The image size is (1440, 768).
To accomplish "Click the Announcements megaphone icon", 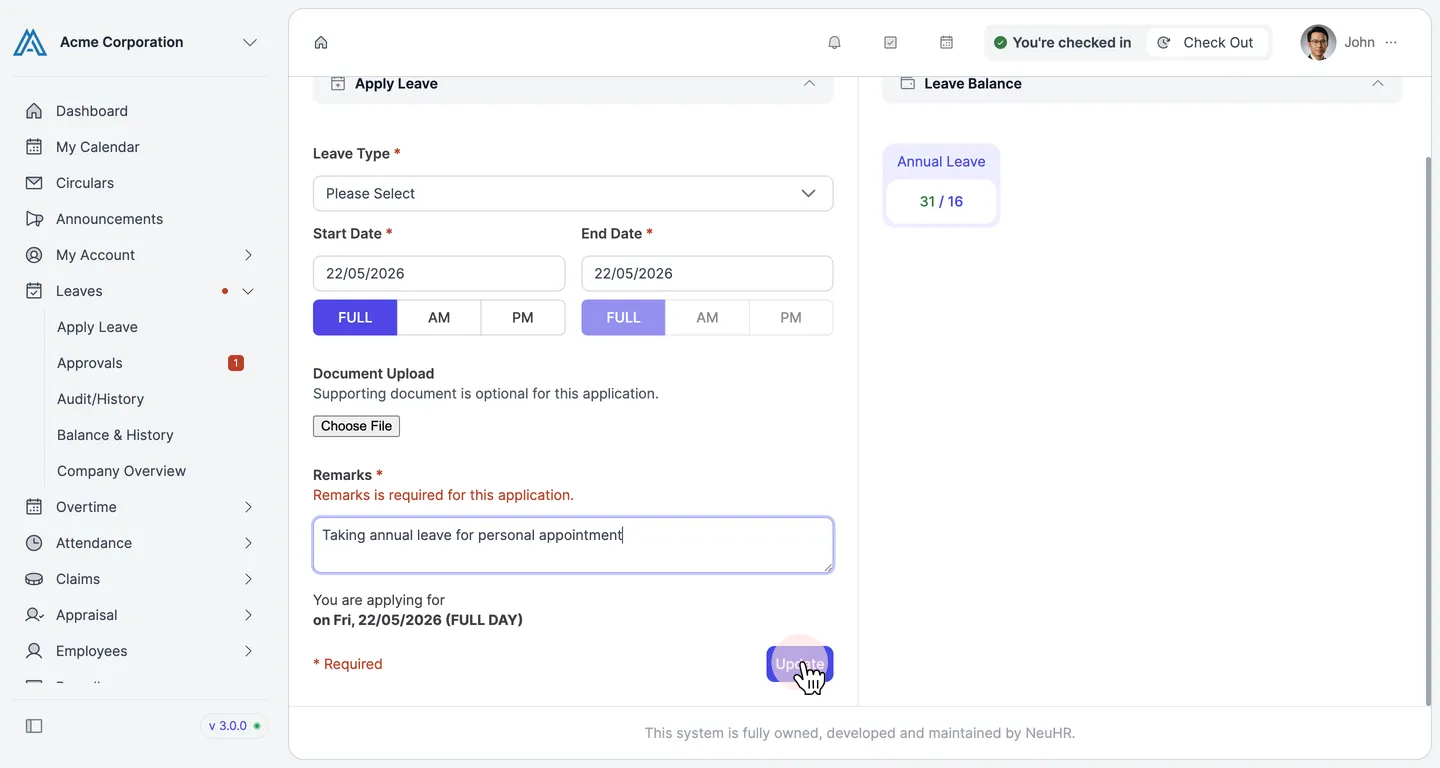I will point(34,219).
